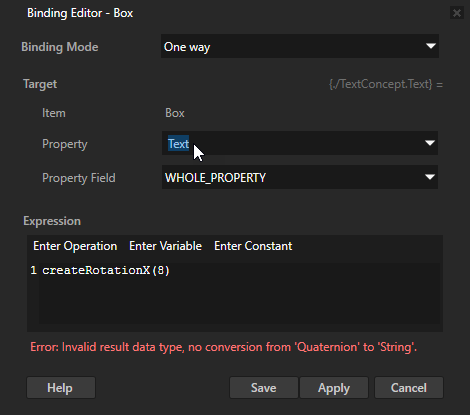
Task: Open the Enter Variable menu
Action: click(165, 246)
